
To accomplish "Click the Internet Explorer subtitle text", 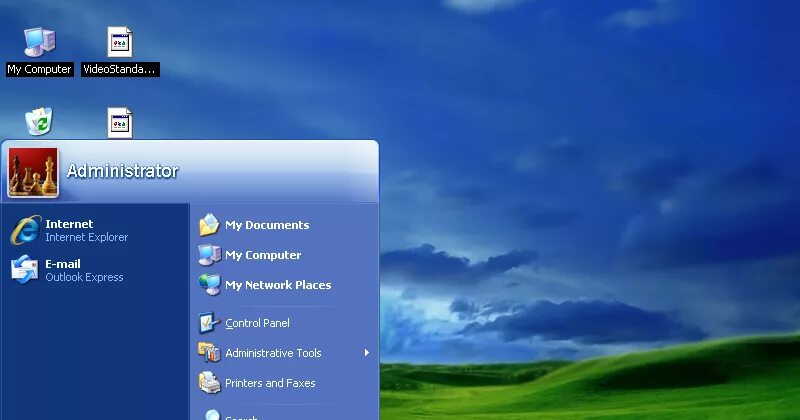I will 87,237.
